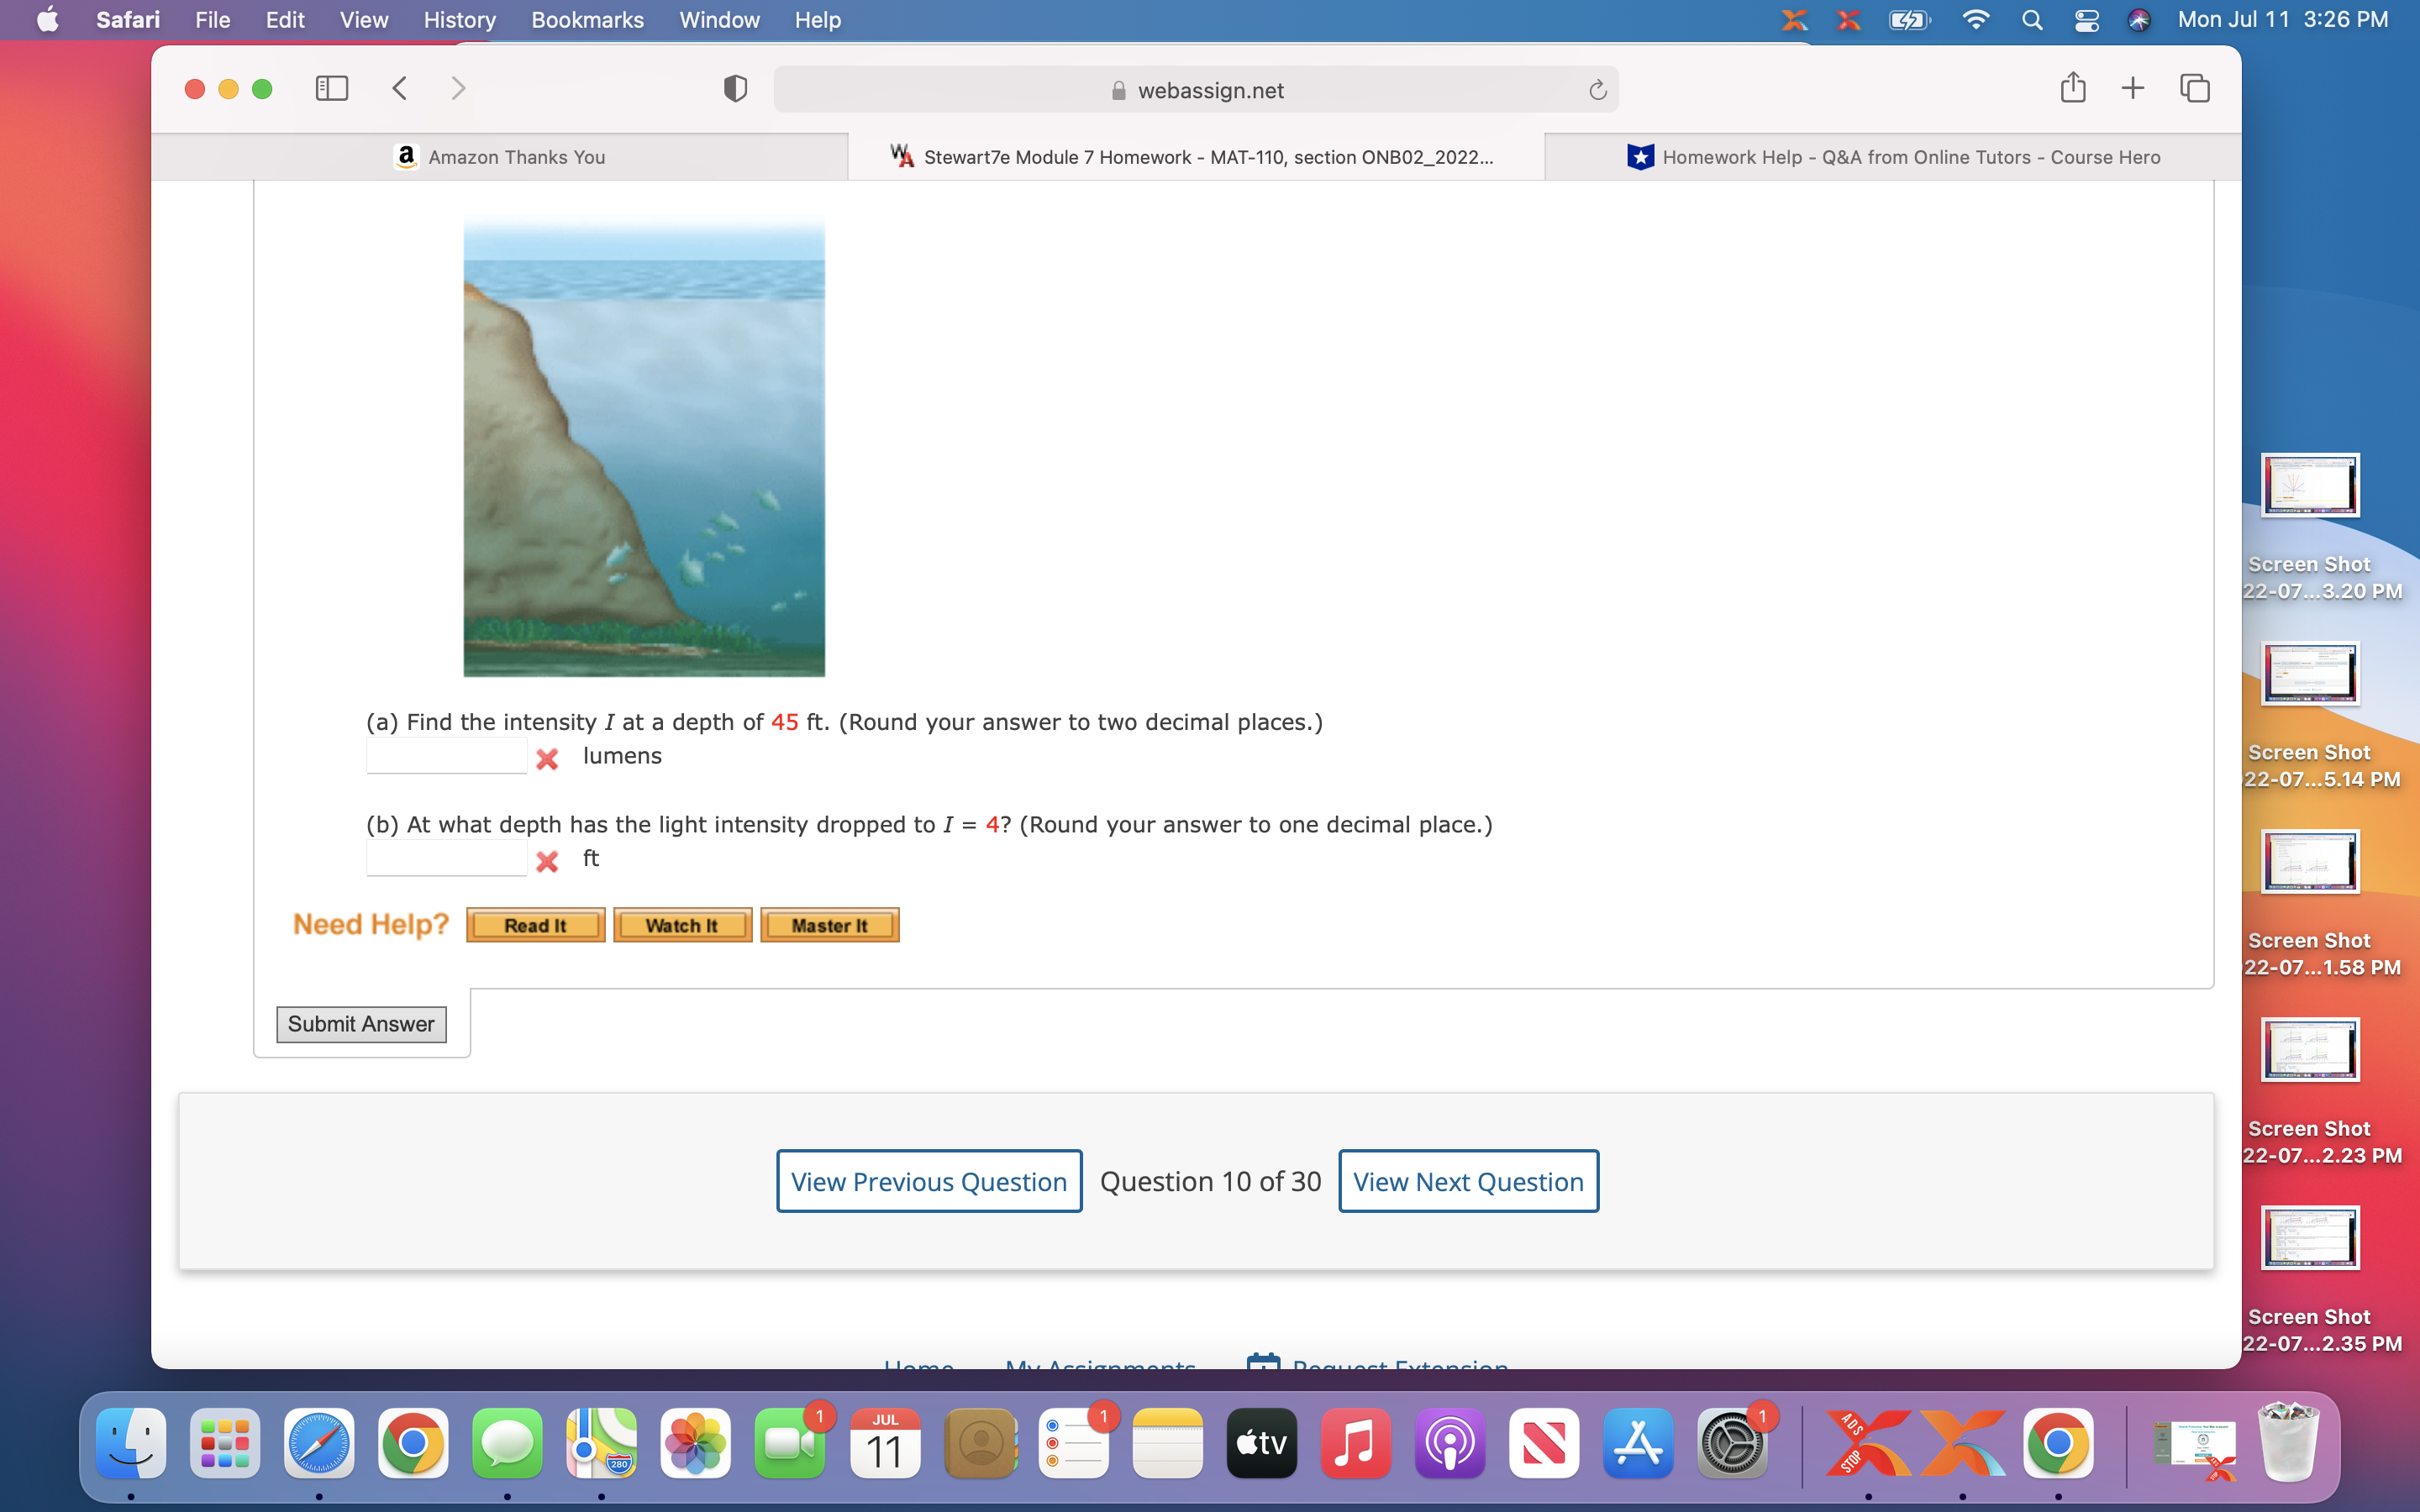Click the Read It help button
This screenshot has height=1512, width=2420.
(x=535, y=924)
